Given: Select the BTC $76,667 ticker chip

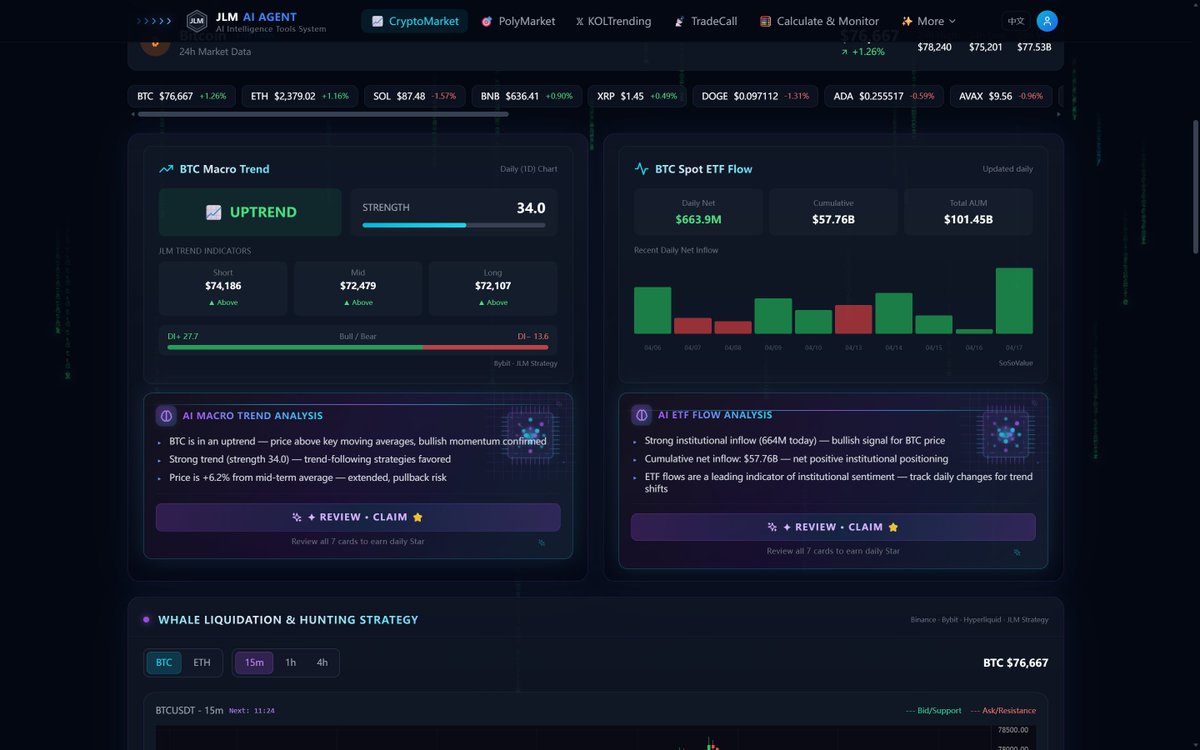Looking at the screenshot, I should [x=181, y=96].
